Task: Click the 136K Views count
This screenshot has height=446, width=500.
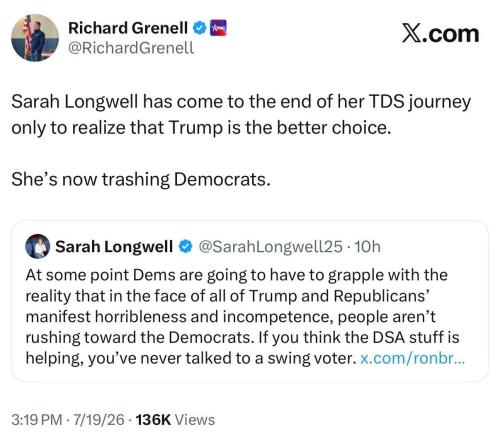Action: 175,420
